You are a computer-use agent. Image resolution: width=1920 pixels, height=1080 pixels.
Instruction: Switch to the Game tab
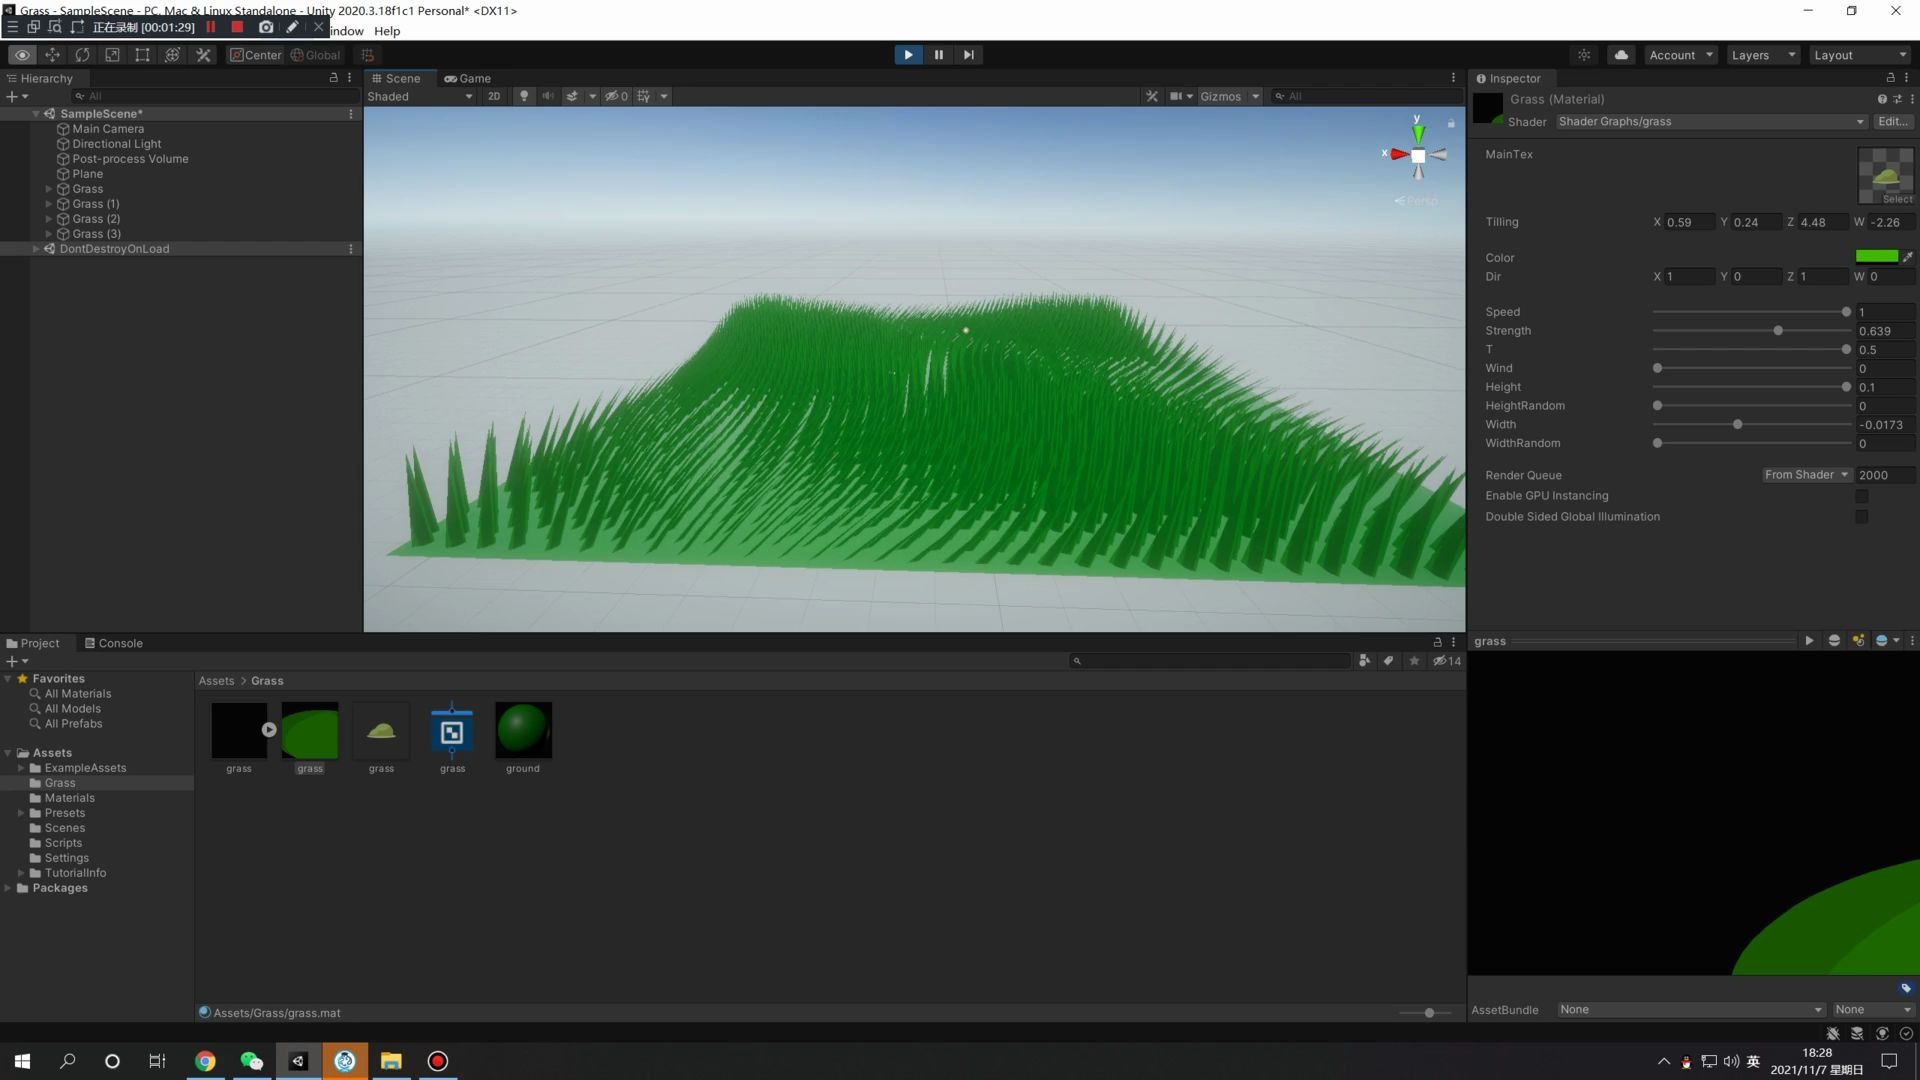click(x=471, y=76)
